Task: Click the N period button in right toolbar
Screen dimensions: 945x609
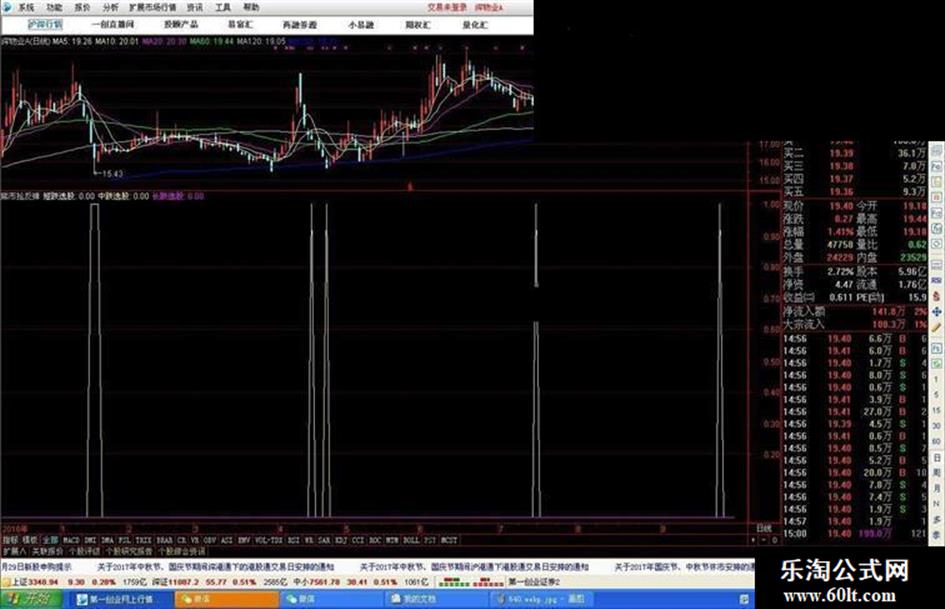Action: click(x=937, y=503)
